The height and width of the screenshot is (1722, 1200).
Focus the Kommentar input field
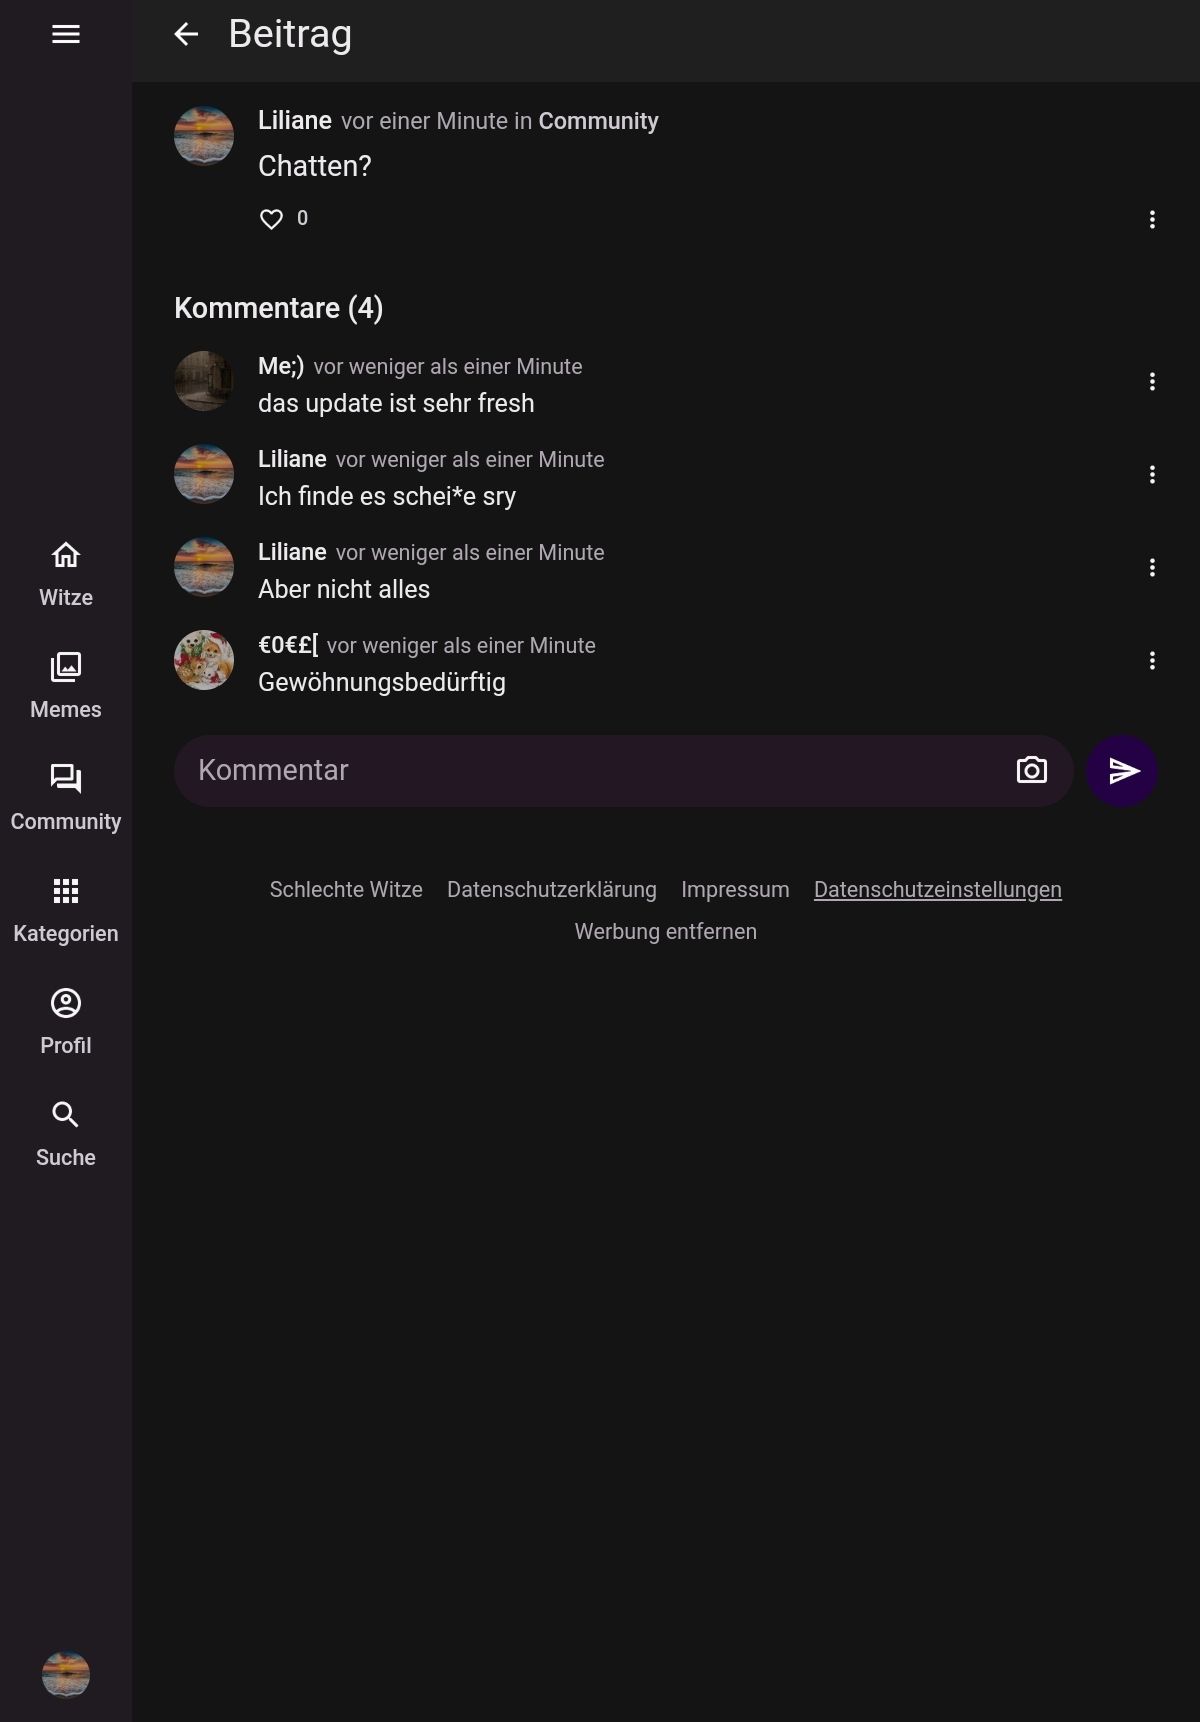(590, 770)
